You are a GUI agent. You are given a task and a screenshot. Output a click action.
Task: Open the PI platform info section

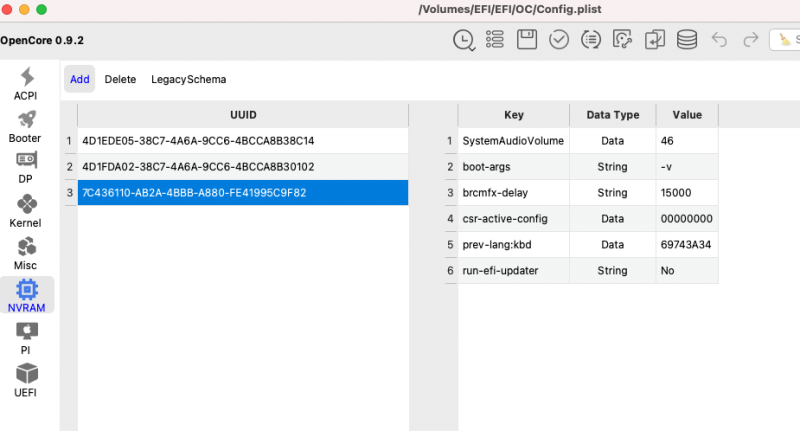26,338
